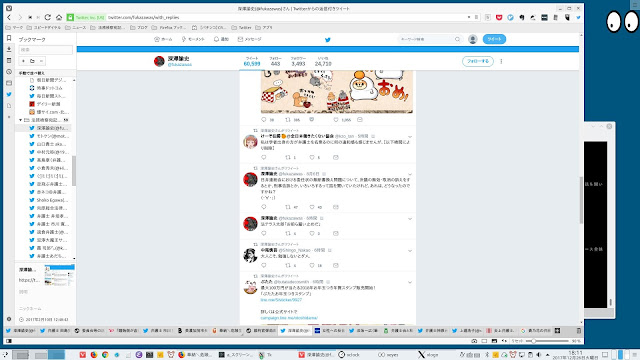Open more options dots beside フォローする
Screen dimensions: 640x360
501,61
